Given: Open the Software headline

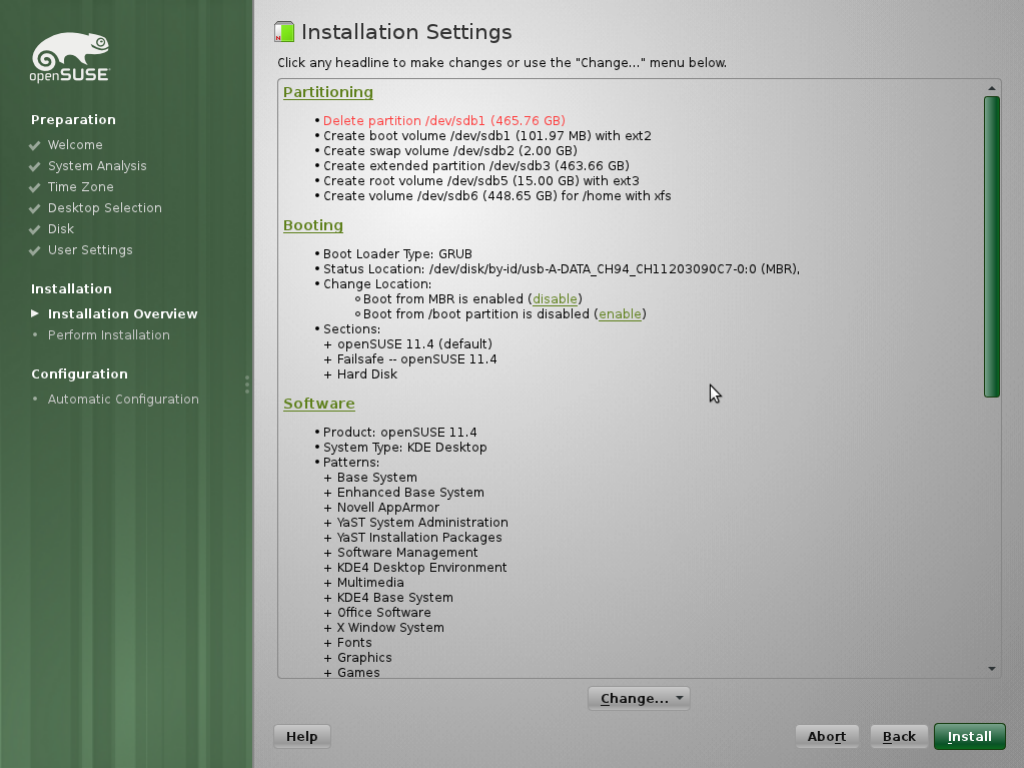Looking at the screenshot, I should pyautogui.click(x=319, y=403).
